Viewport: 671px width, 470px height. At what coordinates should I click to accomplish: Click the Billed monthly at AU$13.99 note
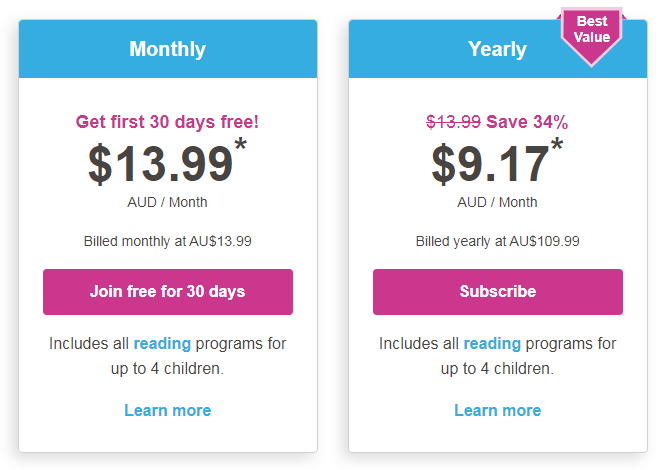pos(167,241)
